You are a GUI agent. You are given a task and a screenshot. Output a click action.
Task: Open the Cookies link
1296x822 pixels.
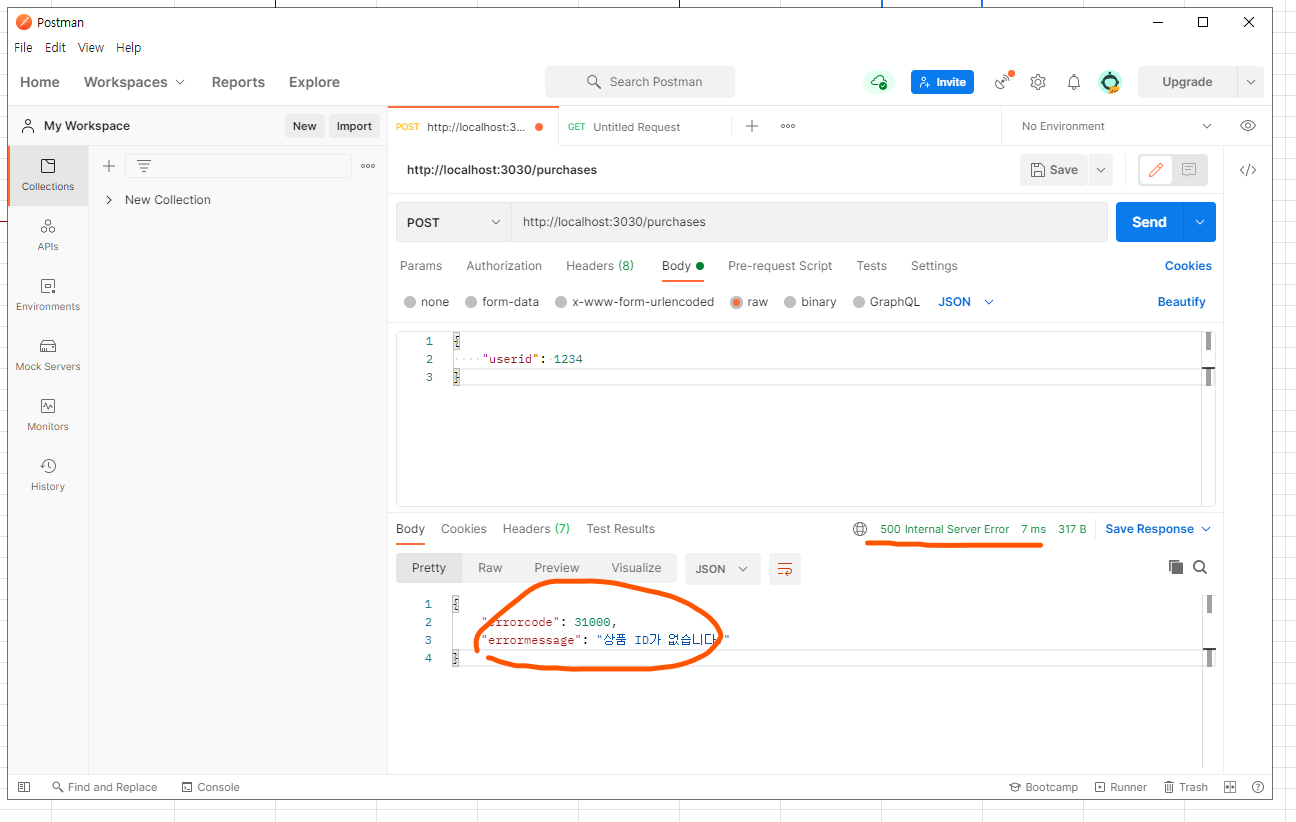[x=1188, y=266]
